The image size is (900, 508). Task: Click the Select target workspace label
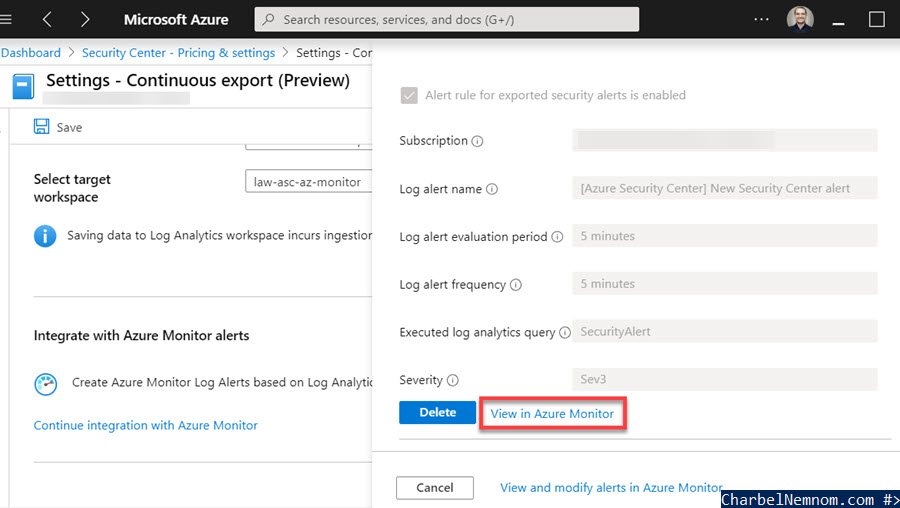pyautogui.click(x=72, y=188)
